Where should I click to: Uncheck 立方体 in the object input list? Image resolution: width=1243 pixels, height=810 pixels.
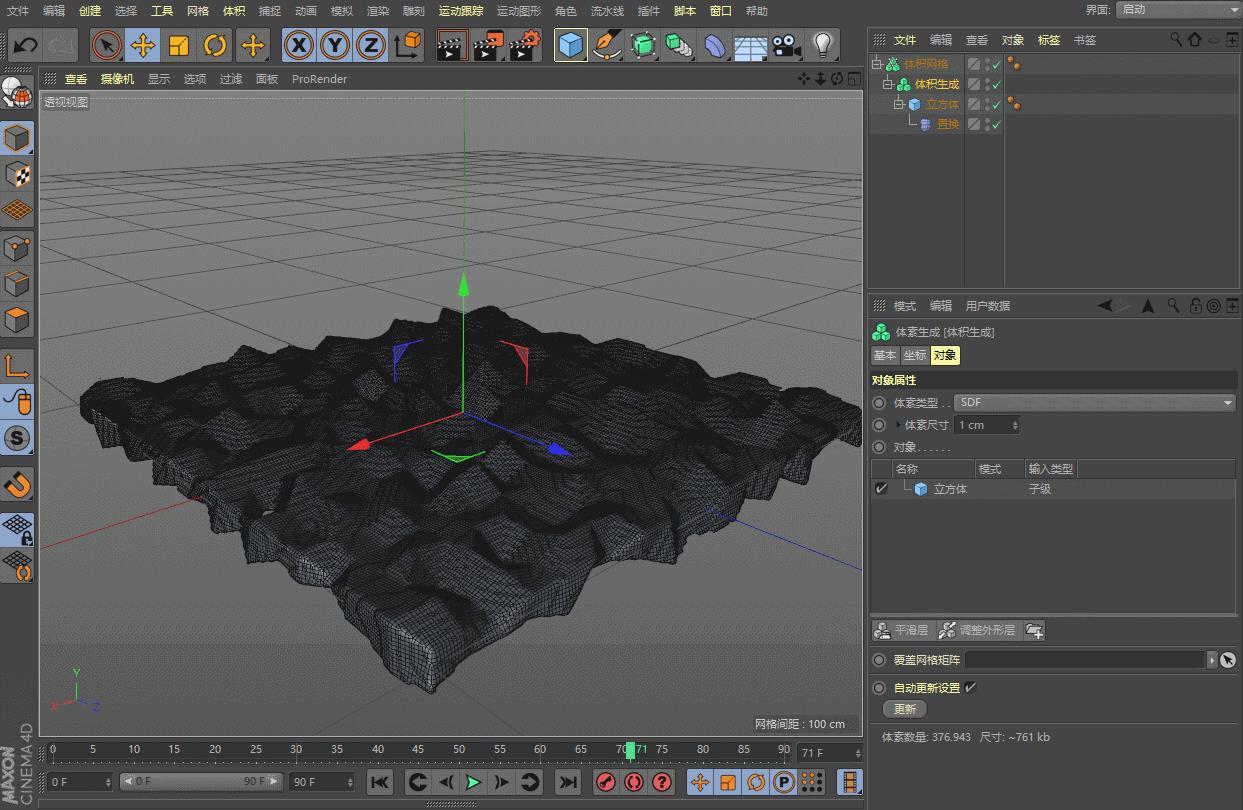[x=880, y=488]
